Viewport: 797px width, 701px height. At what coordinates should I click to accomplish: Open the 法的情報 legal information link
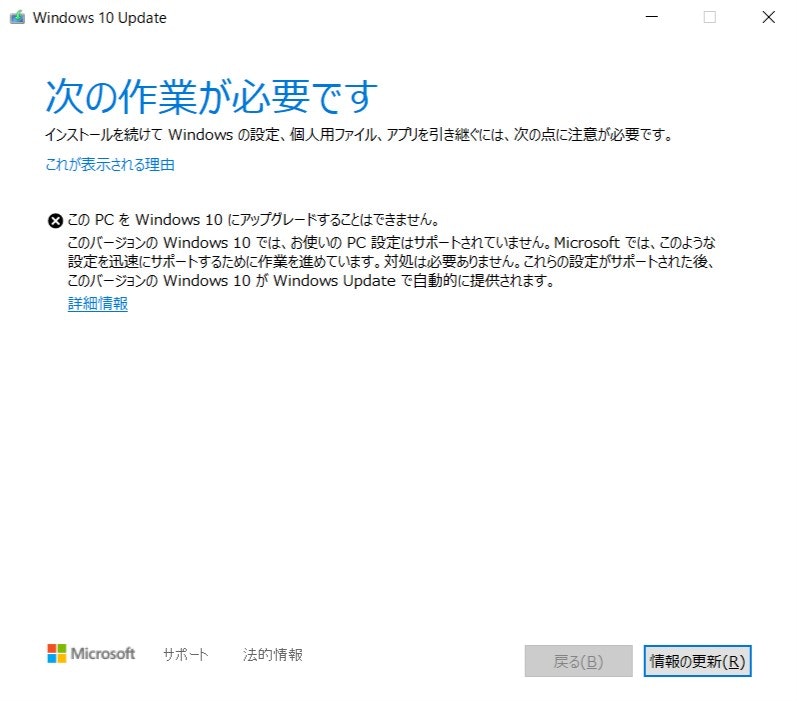coord(272,654)
